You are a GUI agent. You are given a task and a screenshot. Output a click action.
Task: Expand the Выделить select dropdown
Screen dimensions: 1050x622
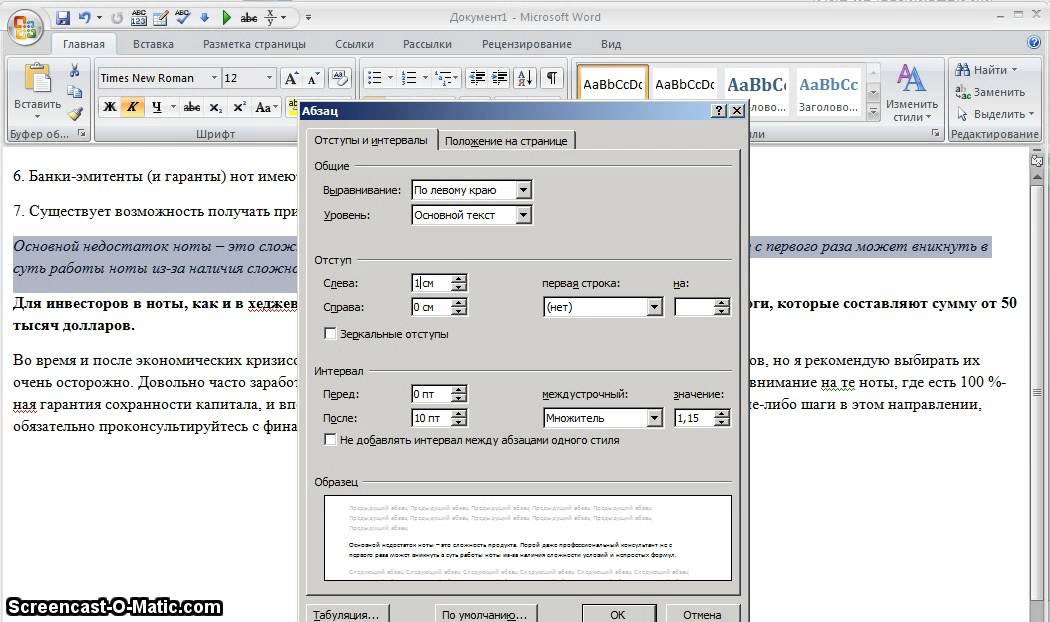[x=1031, y=114]
